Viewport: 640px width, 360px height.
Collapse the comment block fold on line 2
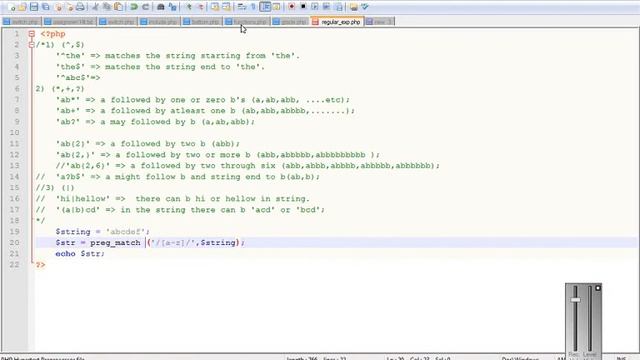pos(31,45)
